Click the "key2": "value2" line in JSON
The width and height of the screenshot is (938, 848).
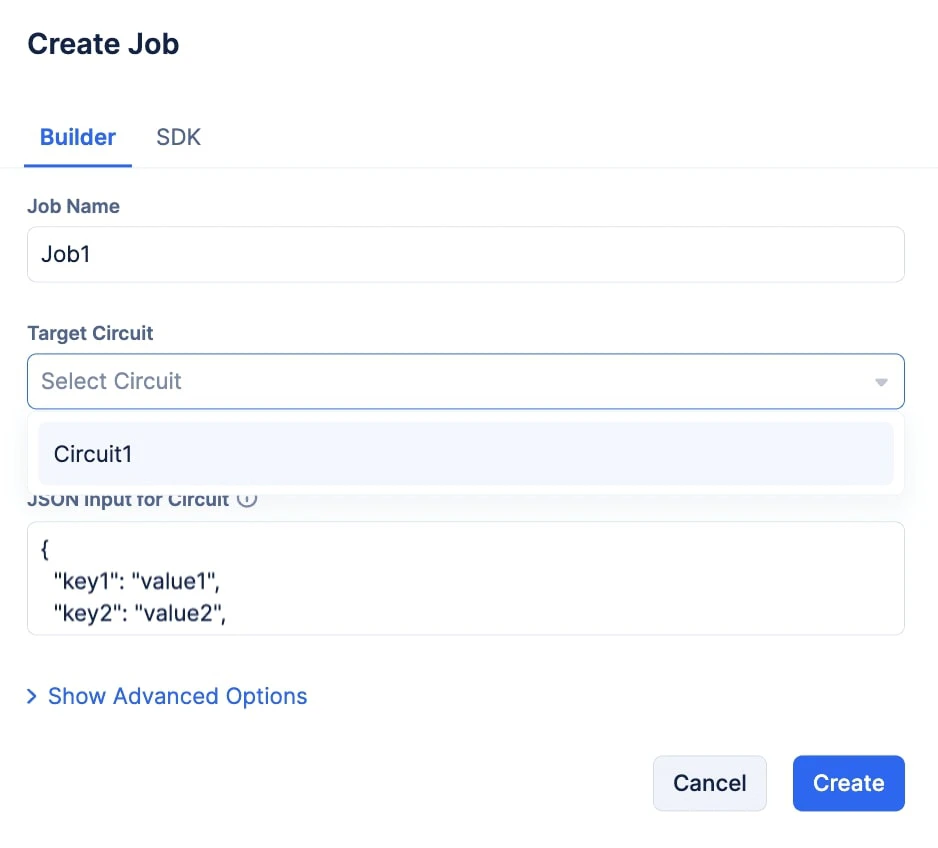(x=140, y=614)
